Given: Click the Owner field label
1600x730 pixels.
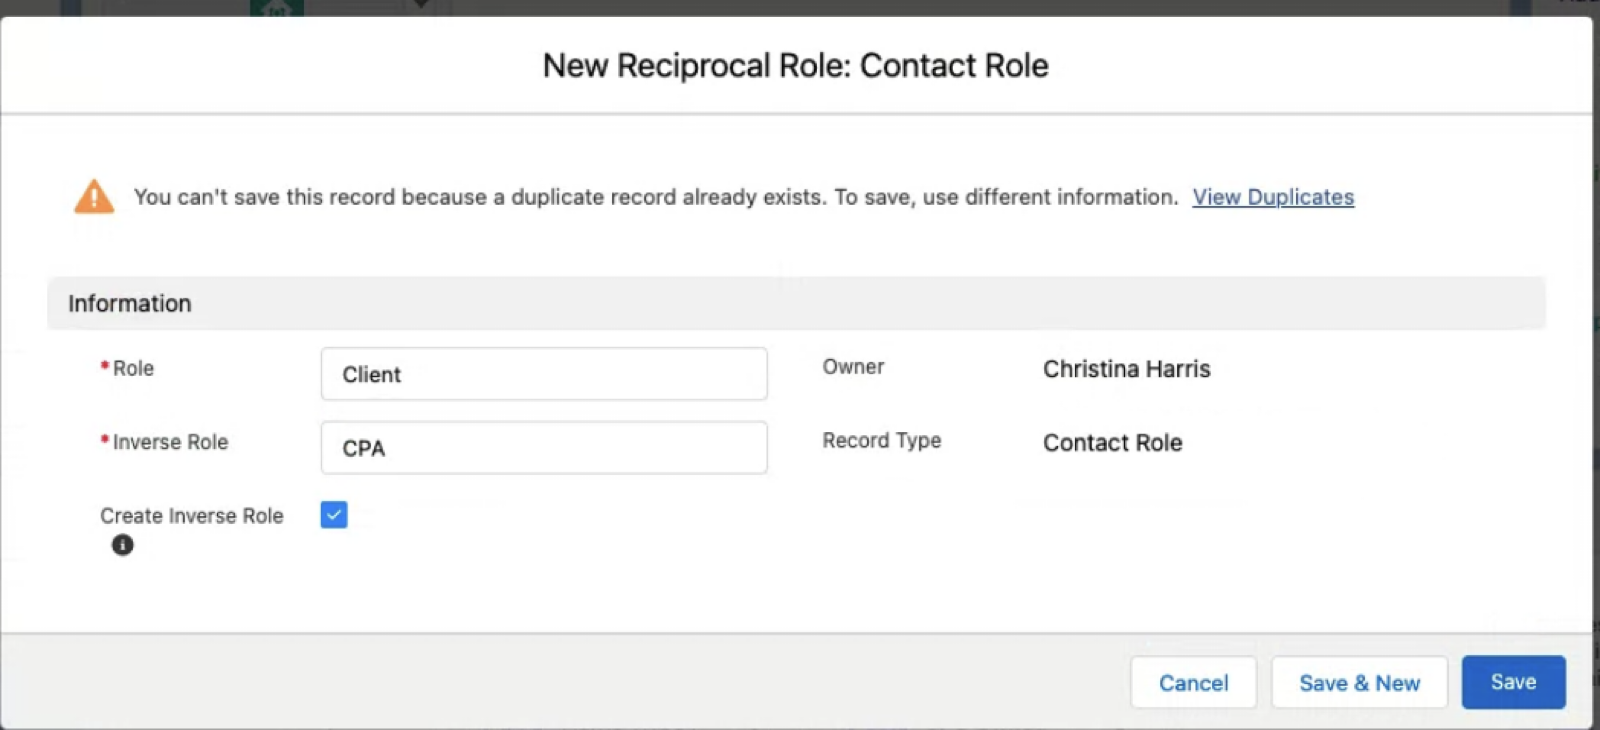Looking at the screenshot, I should pyautogui.click(x=853, y=367).
